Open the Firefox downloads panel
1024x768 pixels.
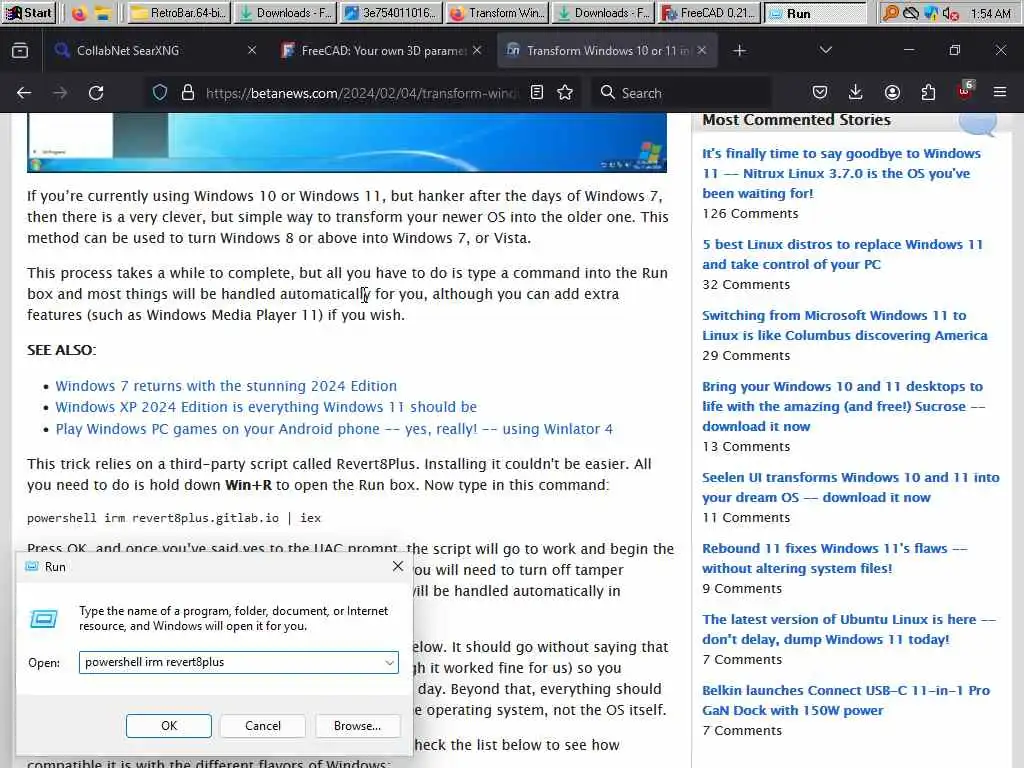pyautogui.click(x=856, y=93)
